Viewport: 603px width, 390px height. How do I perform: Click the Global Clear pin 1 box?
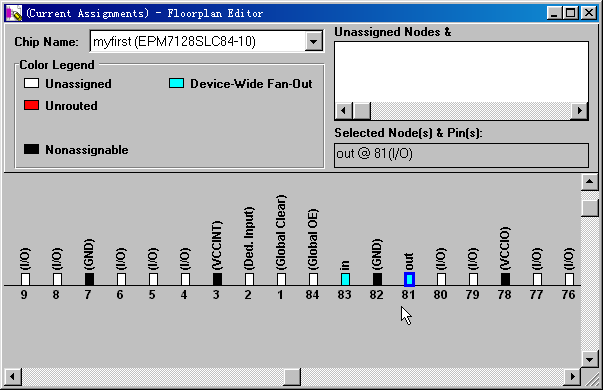[x=281, y=279]
